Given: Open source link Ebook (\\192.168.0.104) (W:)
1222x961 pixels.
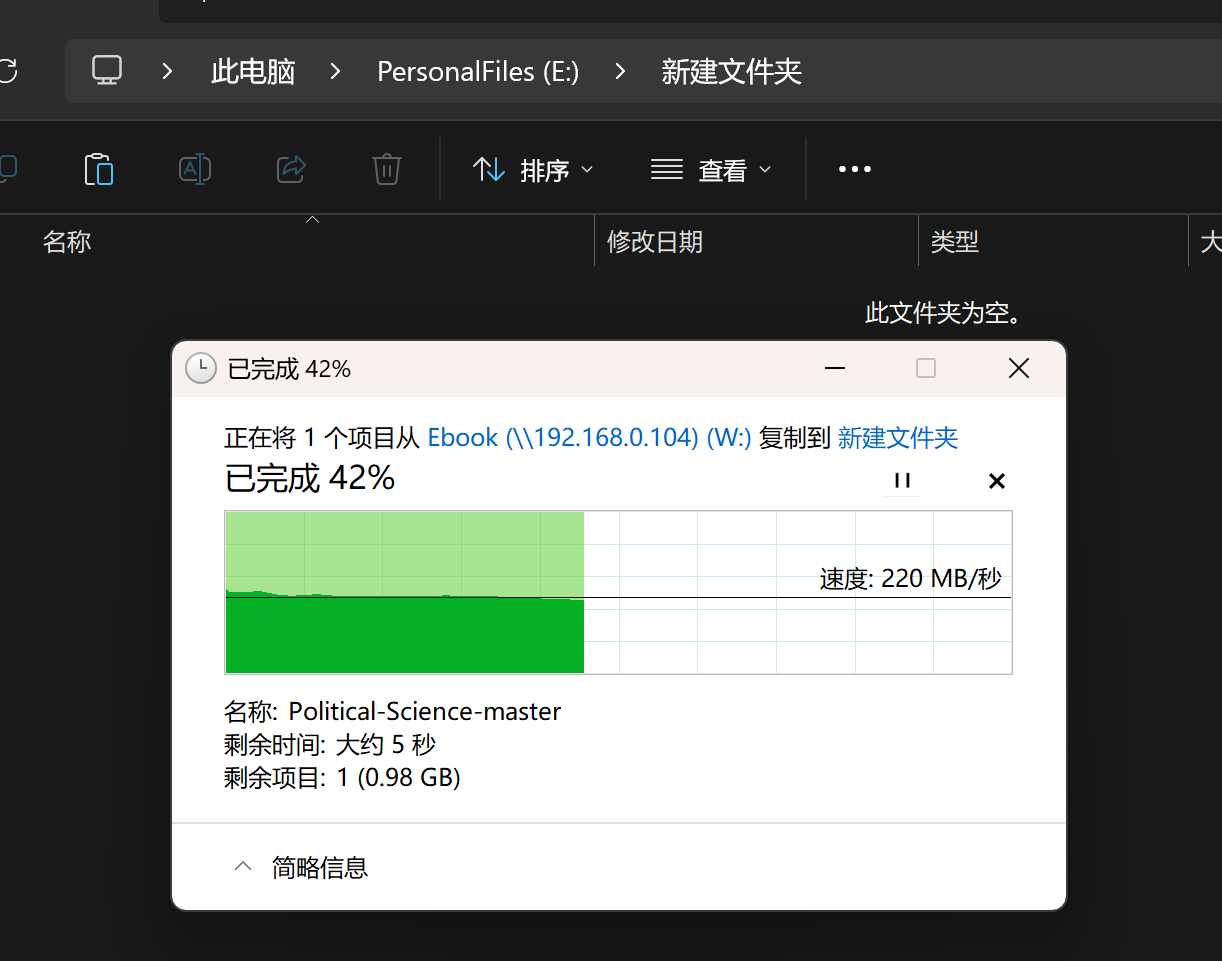Looking at the screenshot, I should pyautogui.click(x=589, y=438).
